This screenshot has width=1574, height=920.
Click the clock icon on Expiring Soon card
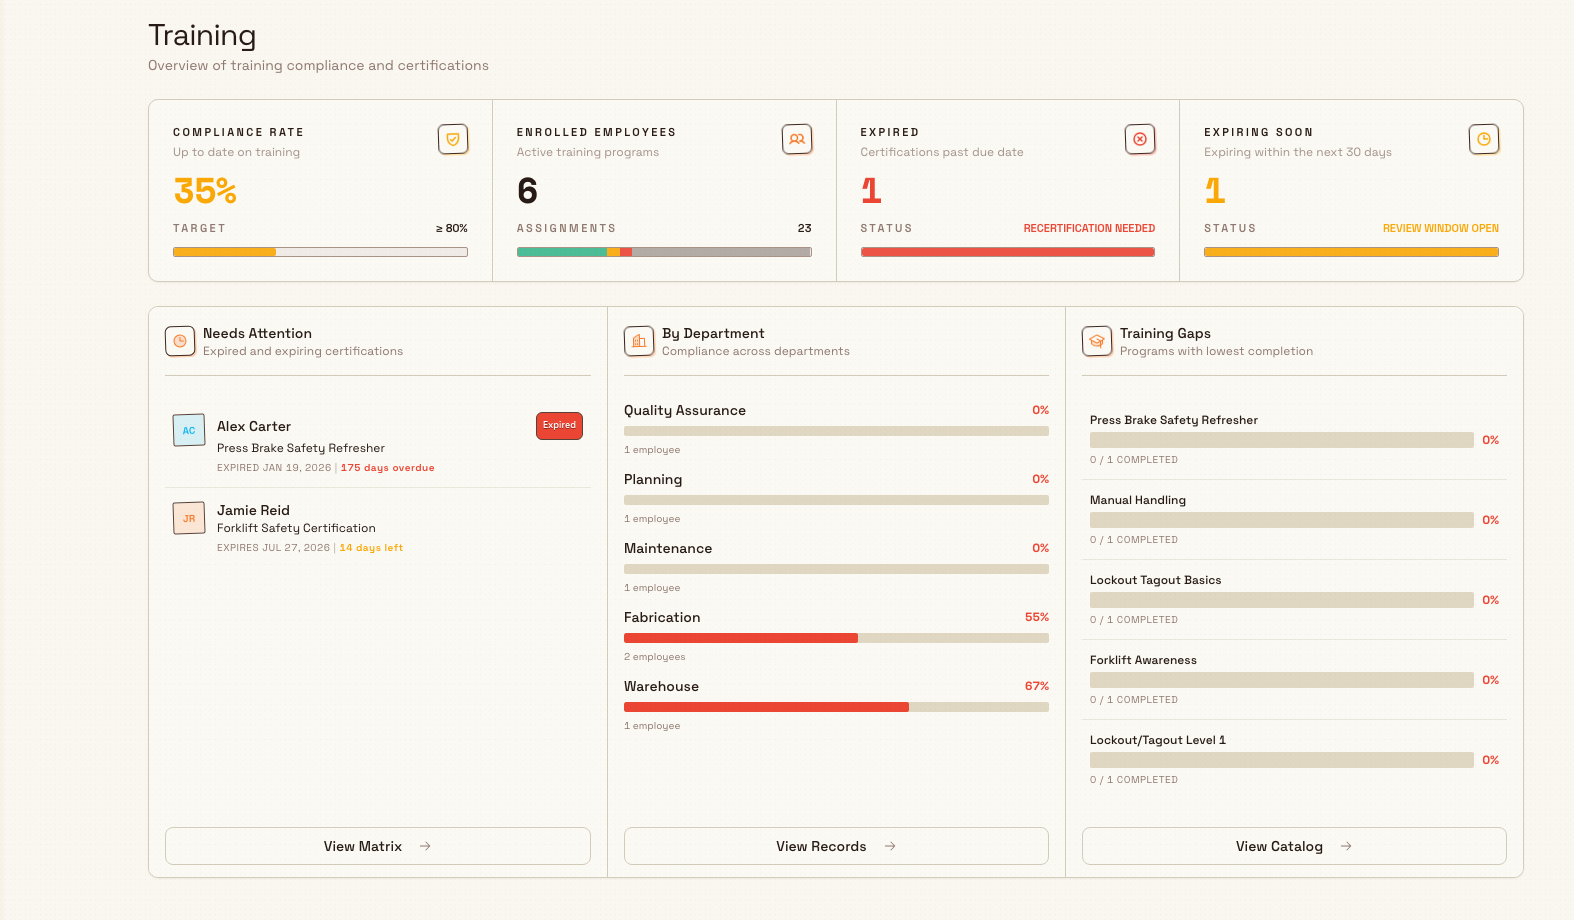(x=1484, y=139)
